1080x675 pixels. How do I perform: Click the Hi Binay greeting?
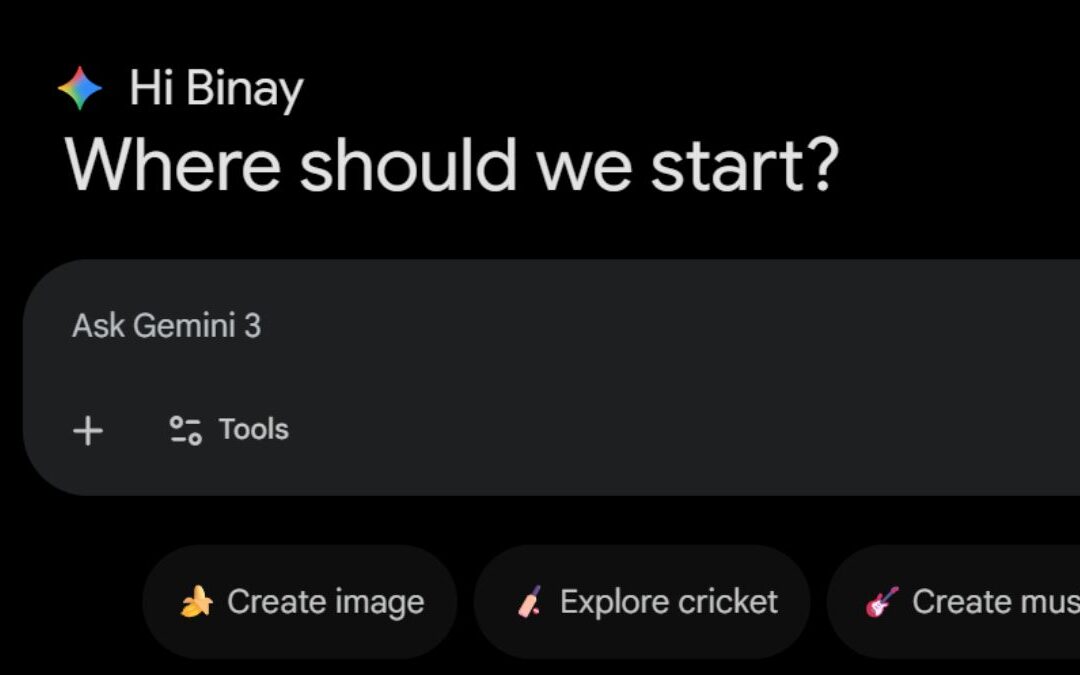pos(216,86)
